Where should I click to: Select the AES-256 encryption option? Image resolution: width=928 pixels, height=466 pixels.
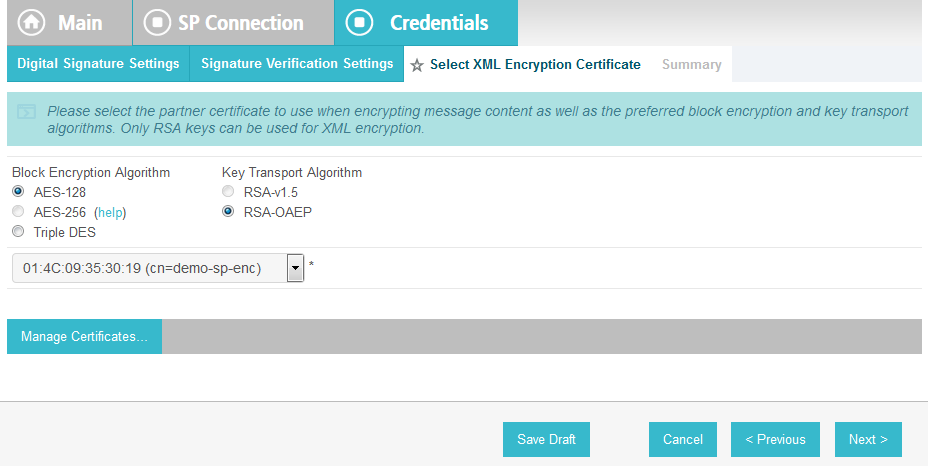click(18, 211)
